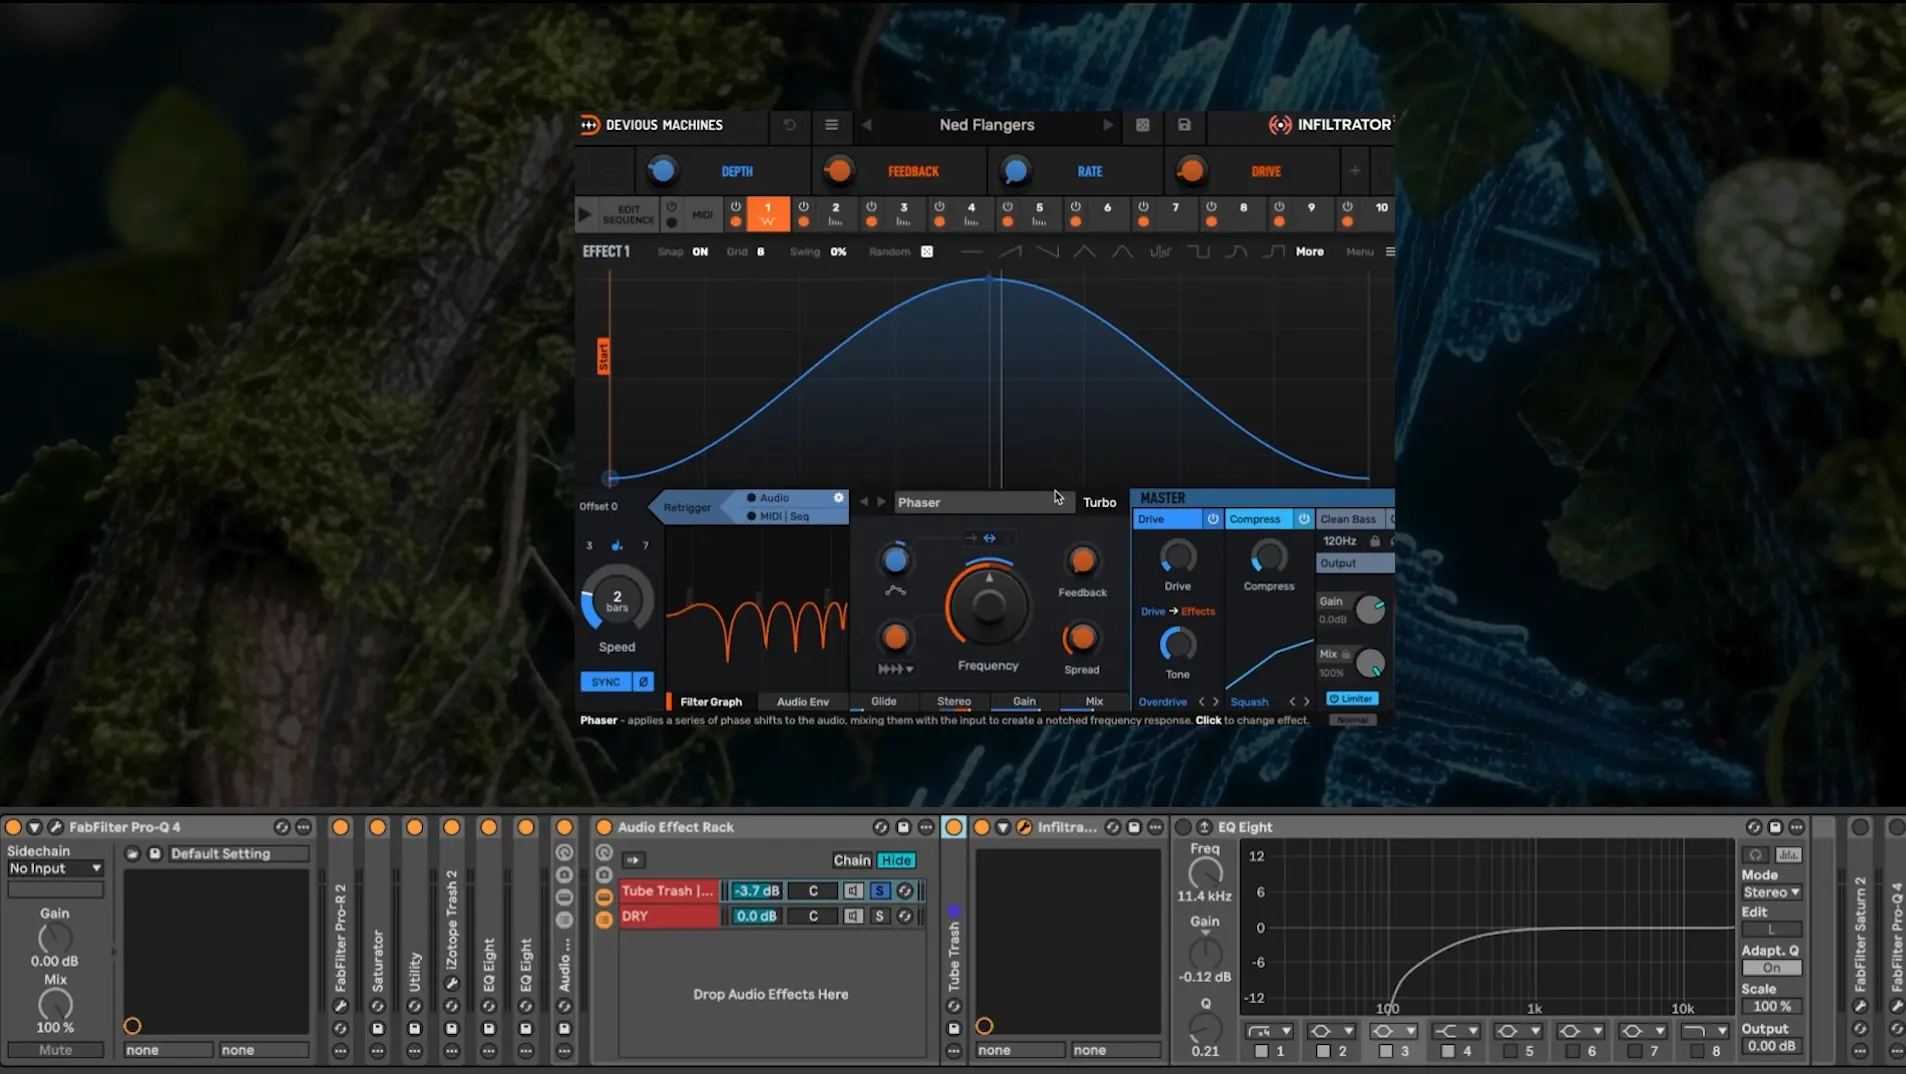
Task: Toggle FabFilter Pro-Q 4 device on/off
Action: [13, 827]
